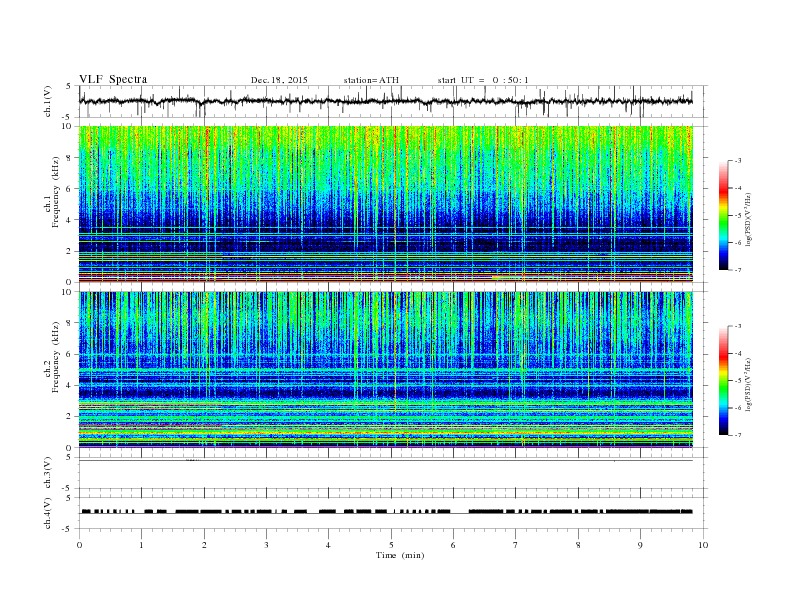Click the "2" kHz tick on ch.2 spectrogram
792x612 pixels.
(x=70, y=416)
